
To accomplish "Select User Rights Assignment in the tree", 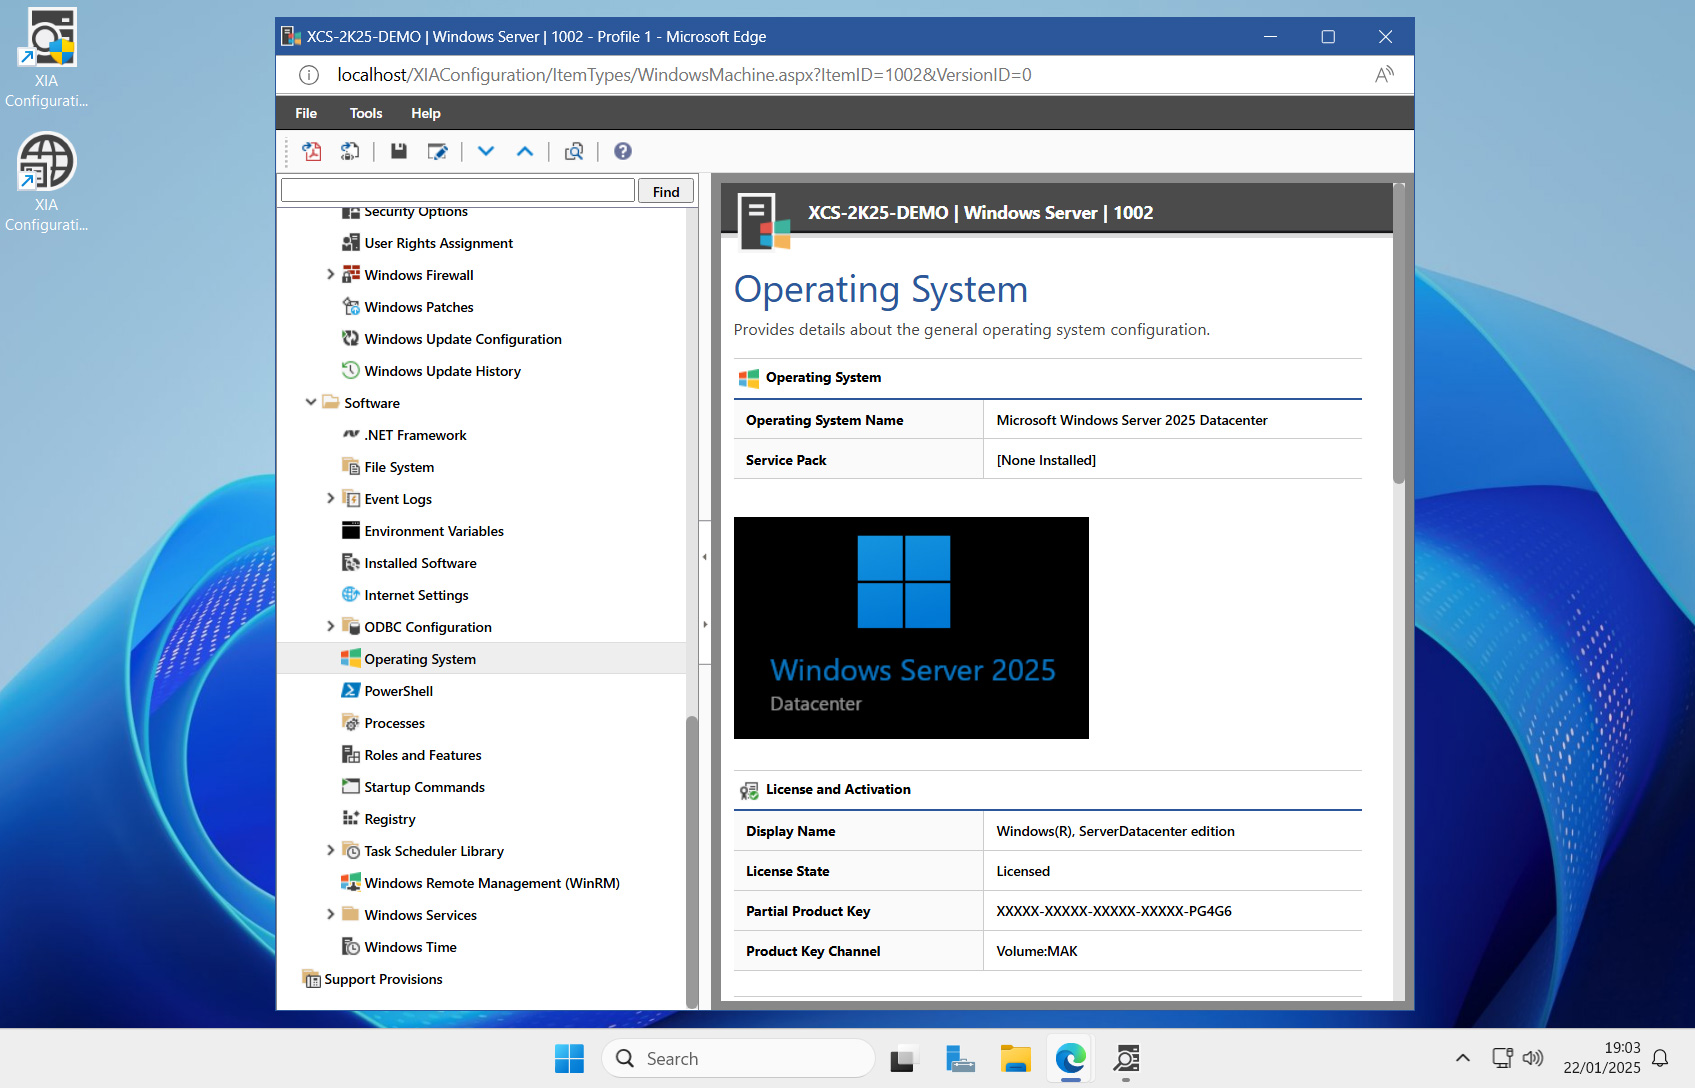I will [438, 243].
